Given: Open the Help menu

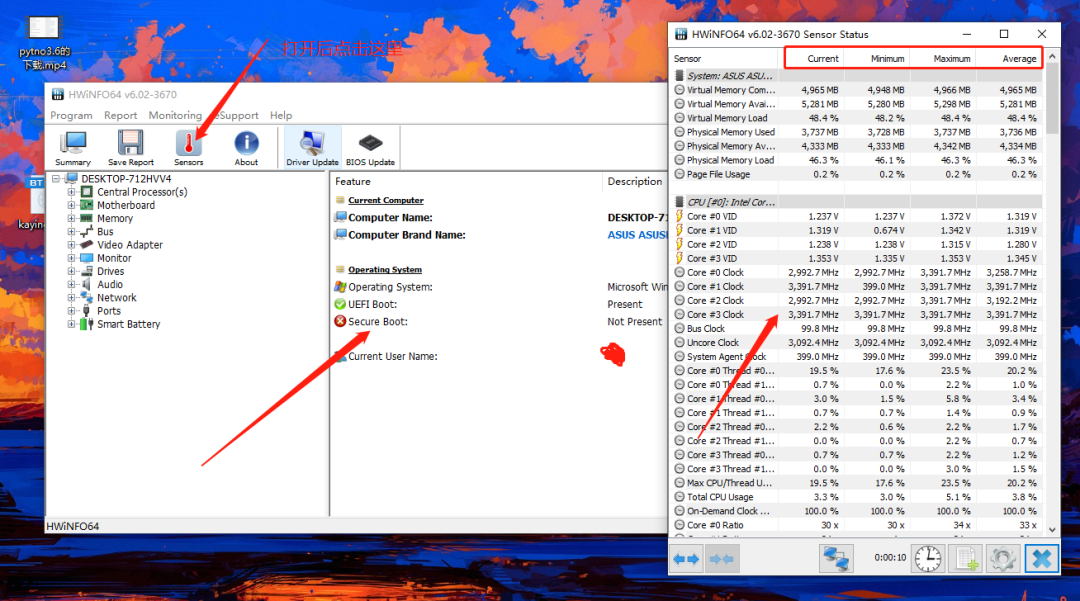Looking at the screenshot, I should click(281, 116).
